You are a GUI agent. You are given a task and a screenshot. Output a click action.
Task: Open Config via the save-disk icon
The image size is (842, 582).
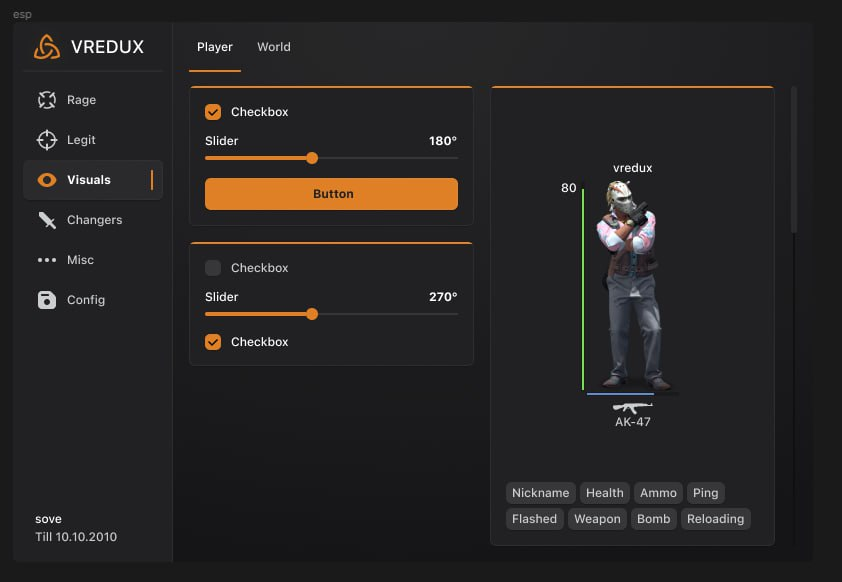tap(47, 300)
